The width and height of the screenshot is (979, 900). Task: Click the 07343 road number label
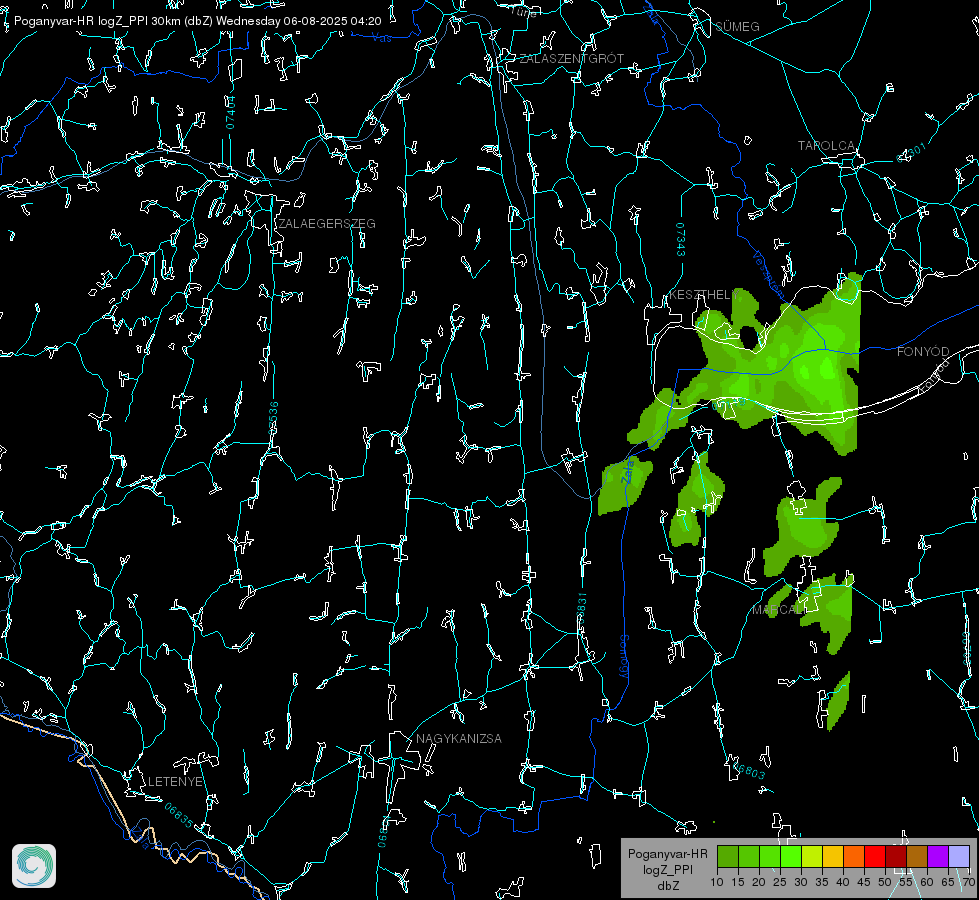[x=680, y=240]
